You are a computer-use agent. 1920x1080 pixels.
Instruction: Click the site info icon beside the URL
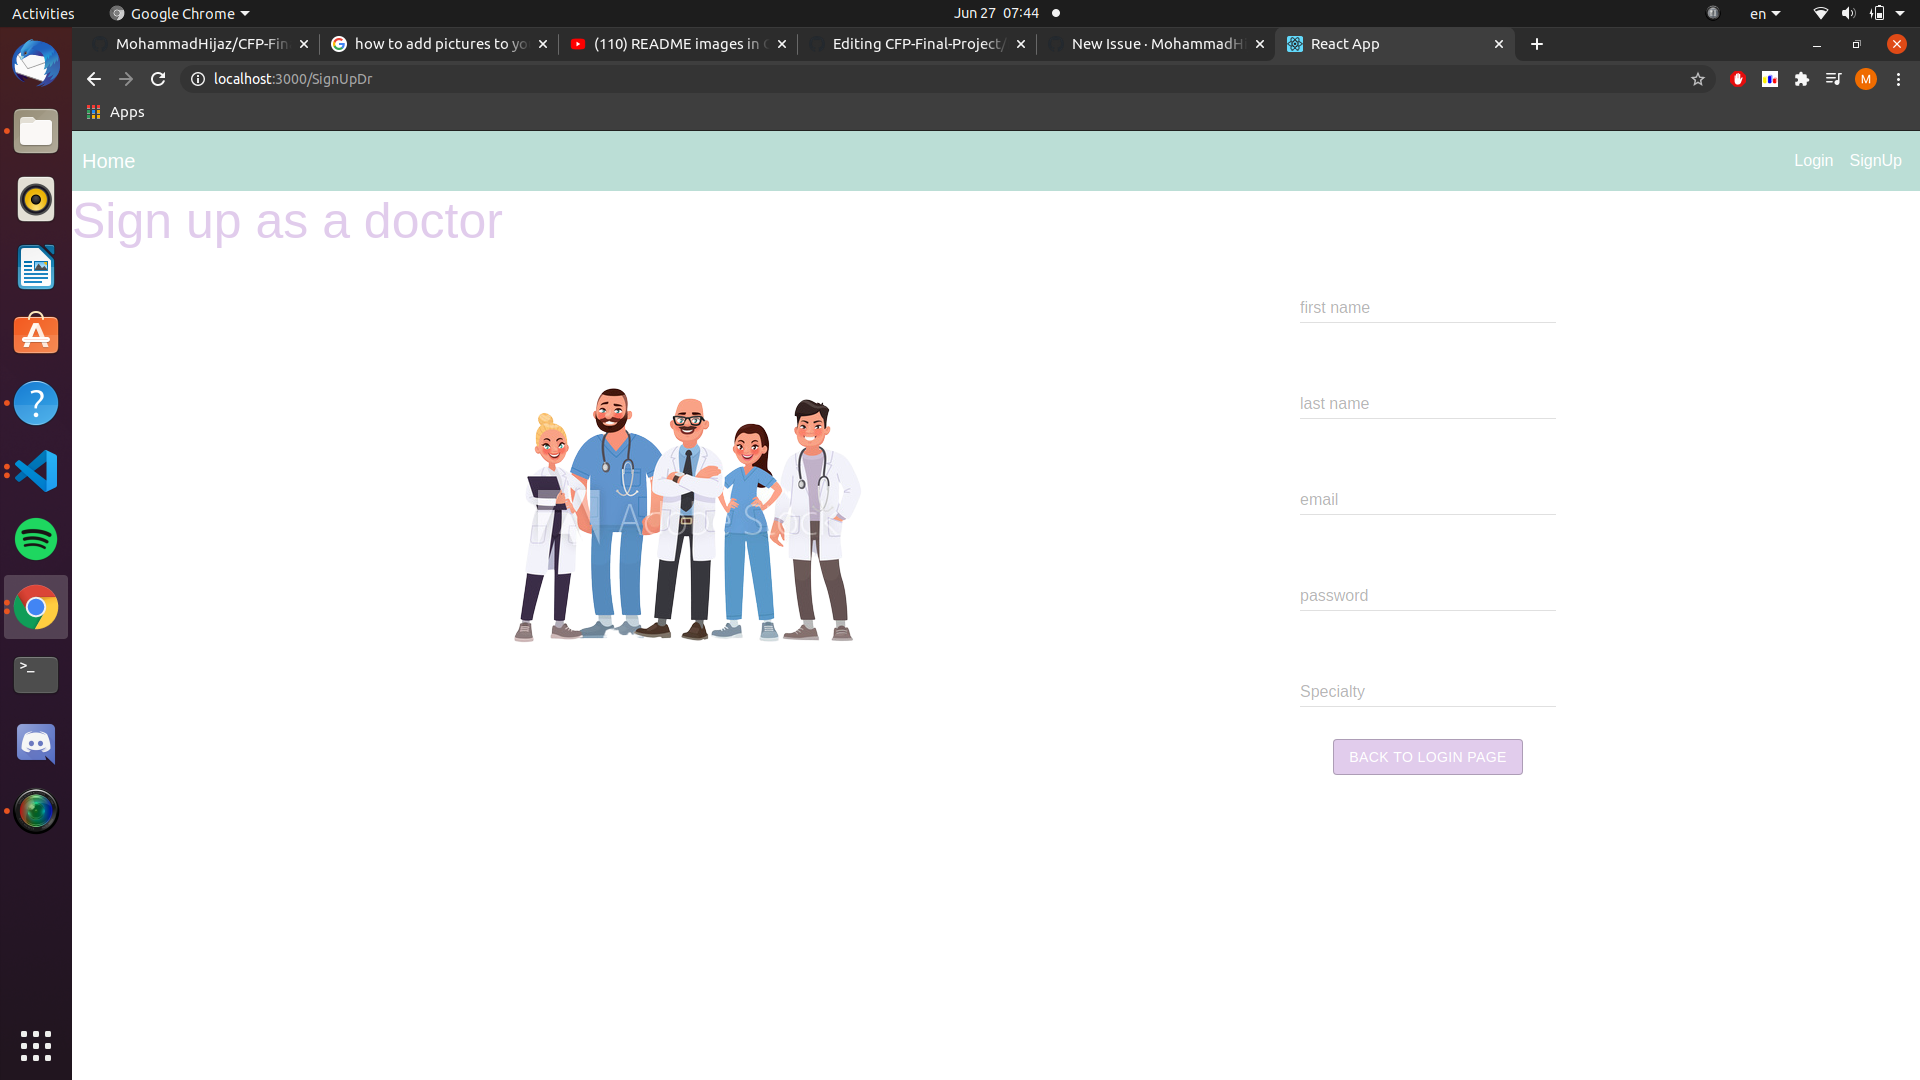(x=197, y=79)
